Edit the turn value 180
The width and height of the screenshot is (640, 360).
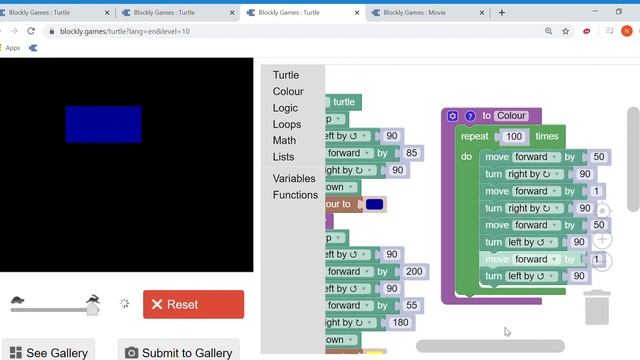[x=400, y=323]
